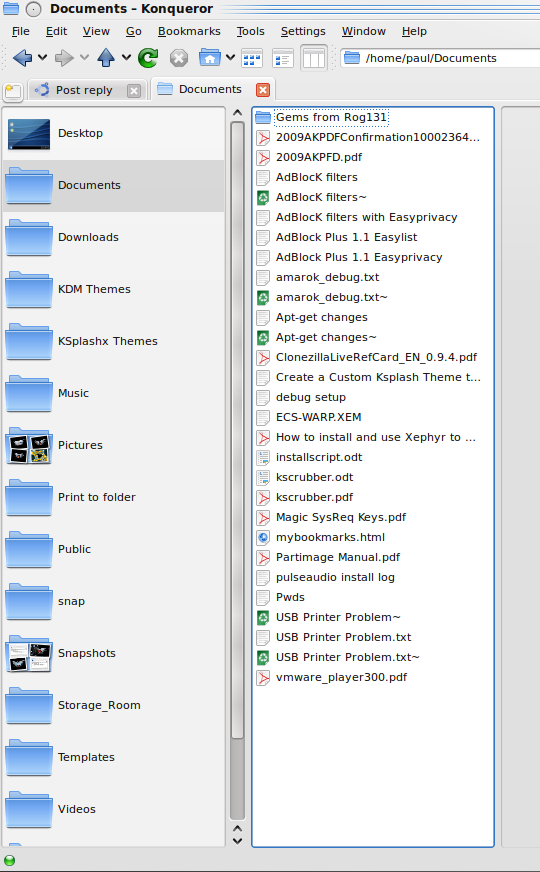The width and height of the screenshot is (540, 872).
Task: Click the sidebar scrollbar track
Action: click(x=237, y=779)
